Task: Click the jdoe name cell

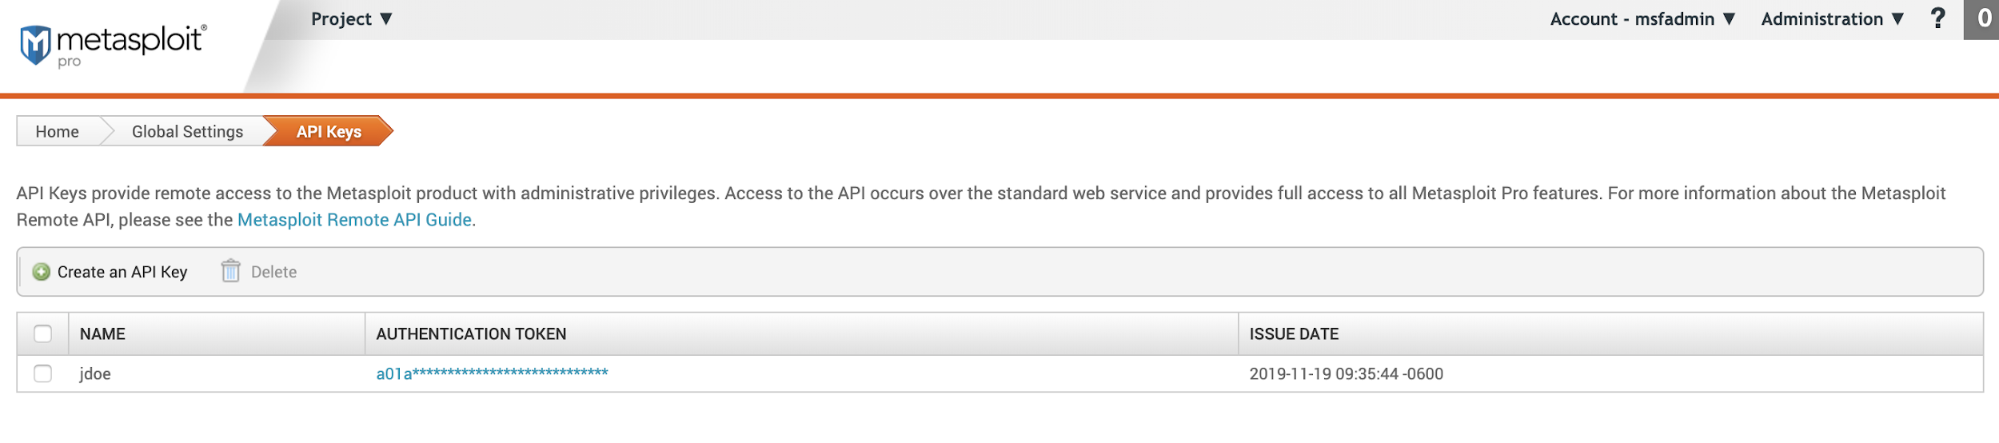Action: tap(95, 374)
